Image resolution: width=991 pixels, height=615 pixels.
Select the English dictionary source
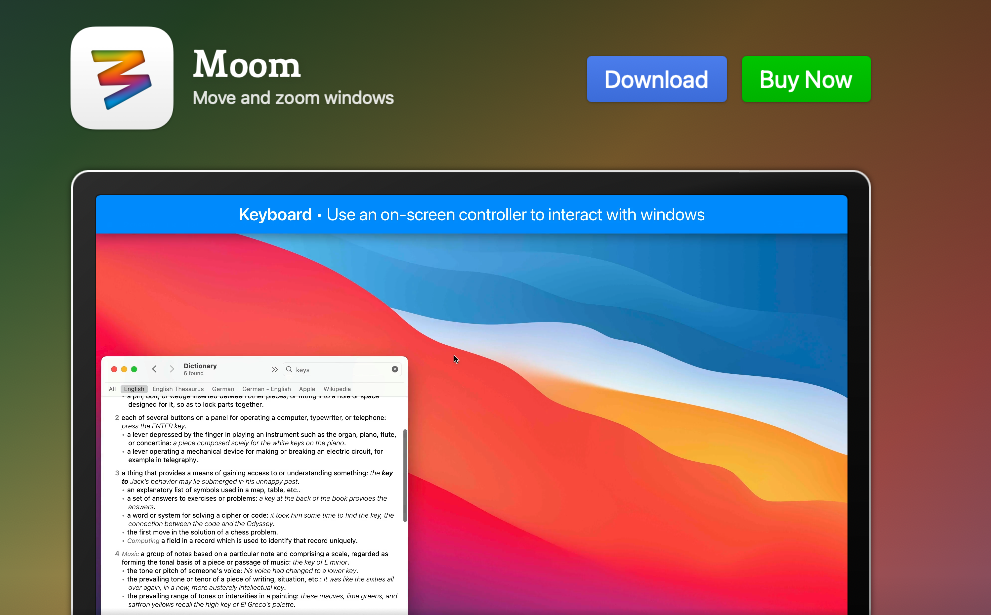[x=132, y=387]
